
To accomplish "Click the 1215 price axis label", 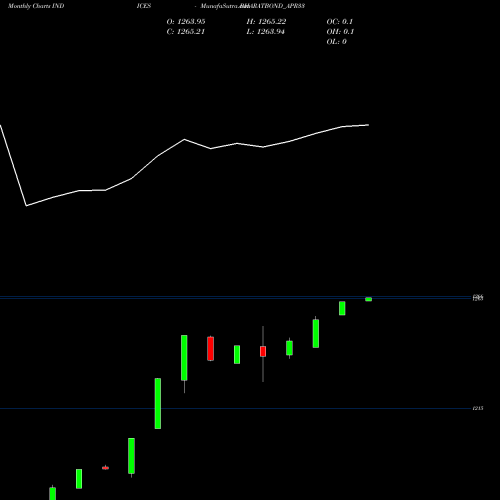I will [x=478, y=408].
